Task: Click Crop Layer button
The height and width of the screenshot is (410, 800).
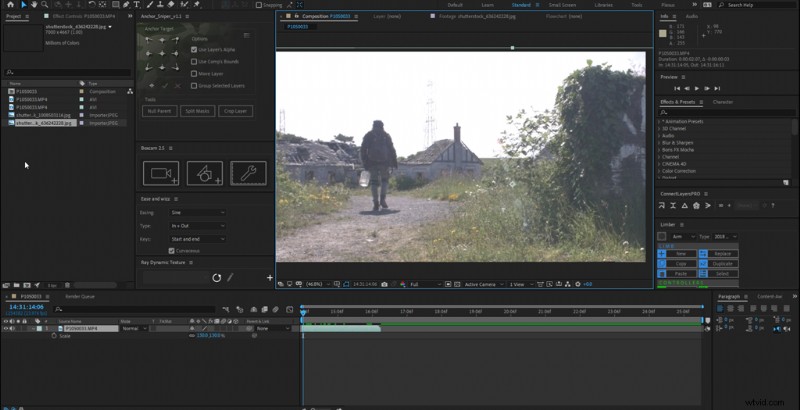Action: pos(236,111)
